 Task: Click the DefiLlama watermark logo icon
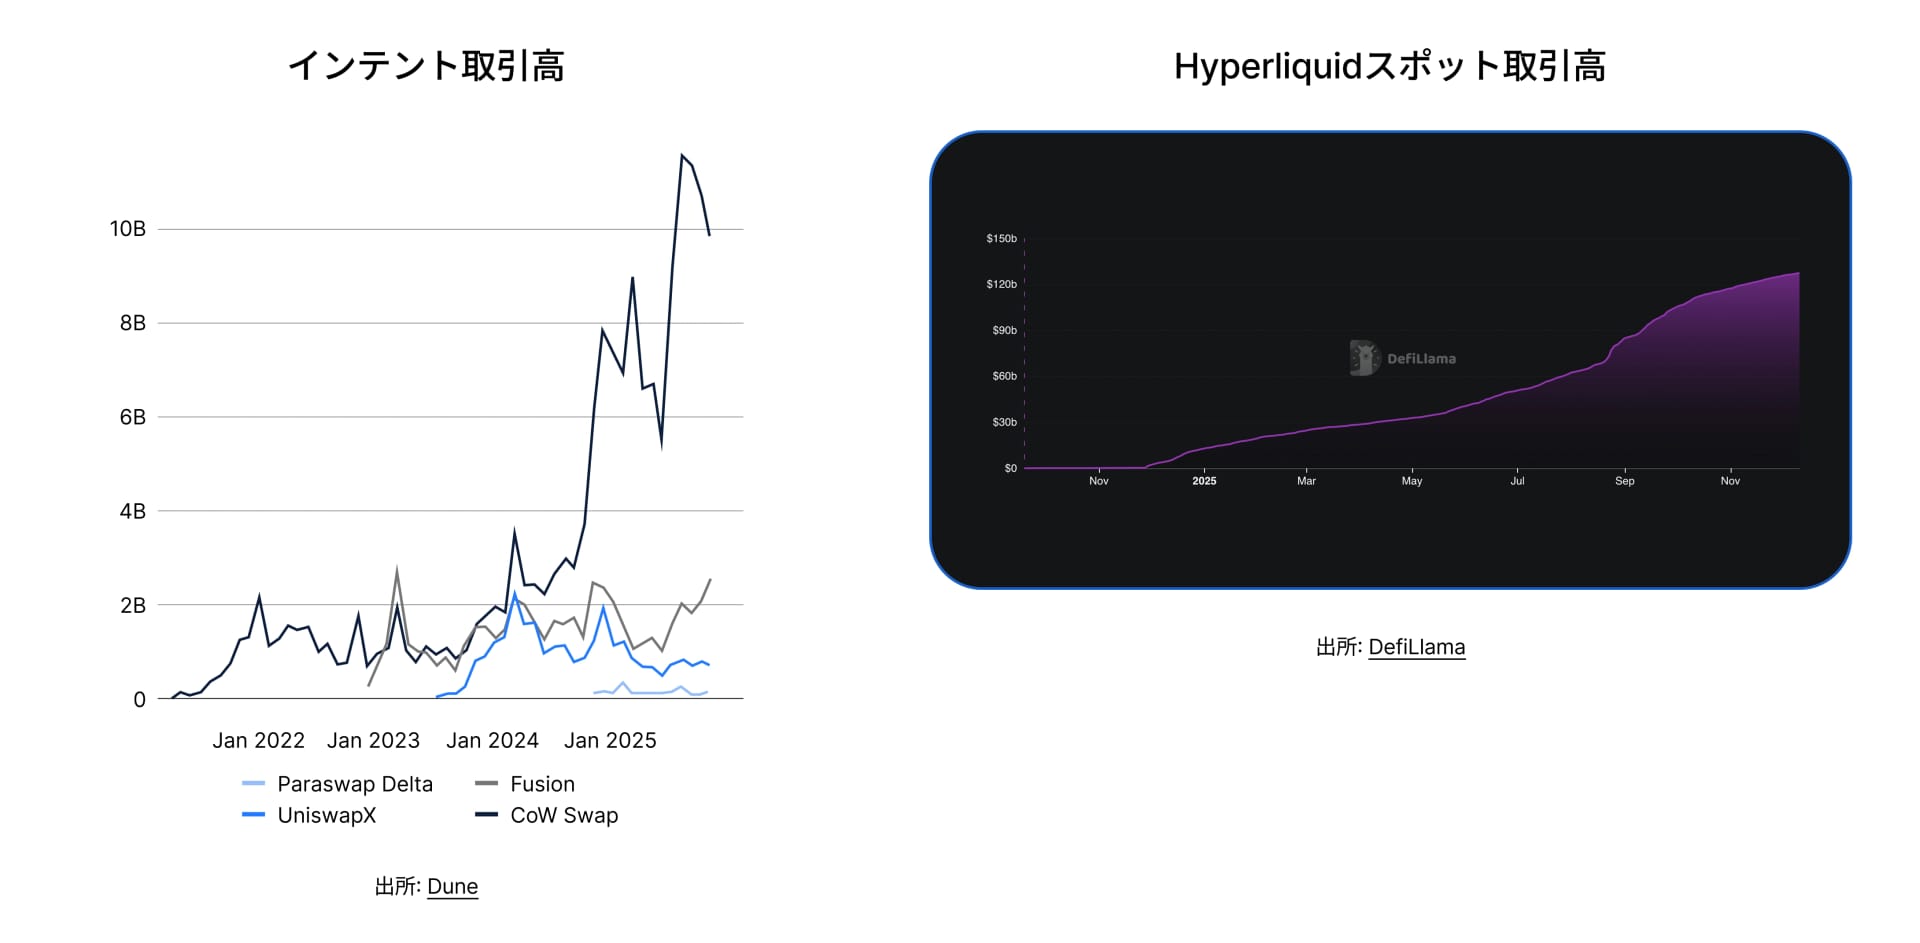pyautogui.click(x=1362, y=357)
